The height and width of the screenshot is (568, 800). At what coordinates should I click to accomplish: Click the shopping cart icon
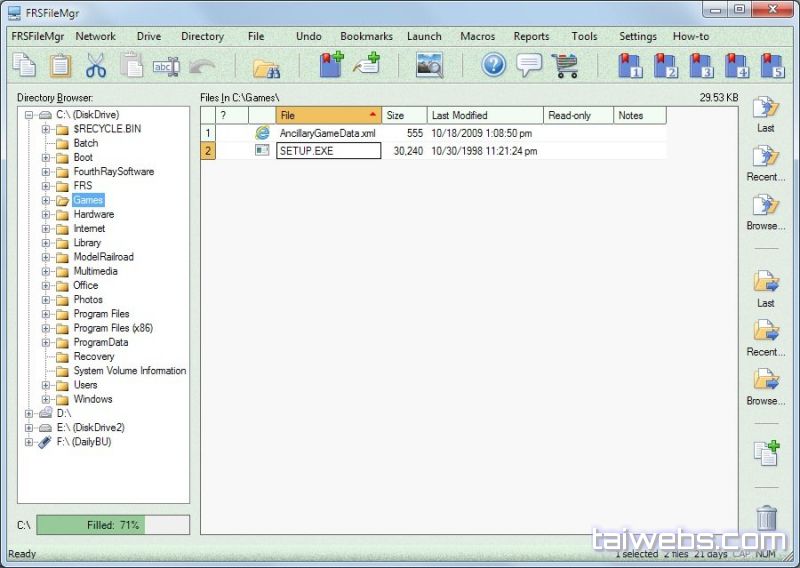pyautogui.click(x=564, y=66)
